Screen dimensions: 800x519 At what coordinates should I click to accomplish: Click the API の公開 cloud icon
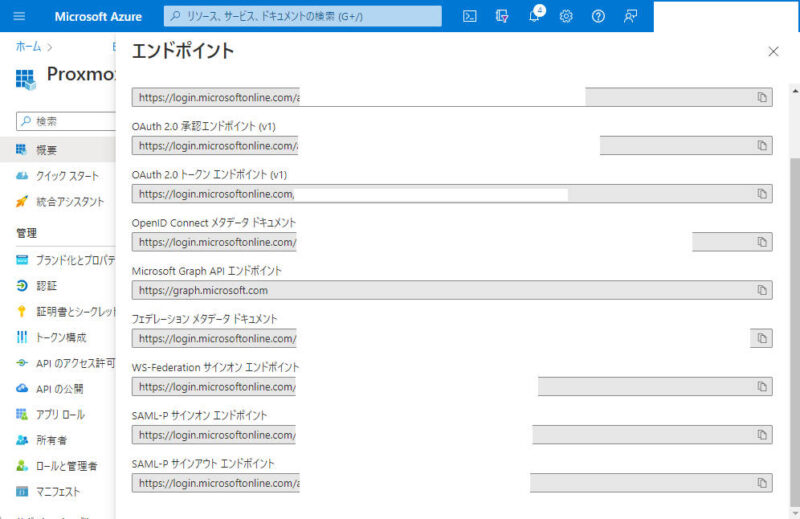21,388
